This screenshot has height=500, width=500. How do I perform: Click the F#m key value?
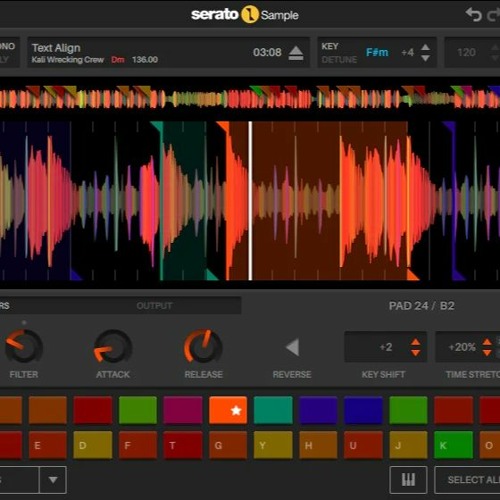377,52
